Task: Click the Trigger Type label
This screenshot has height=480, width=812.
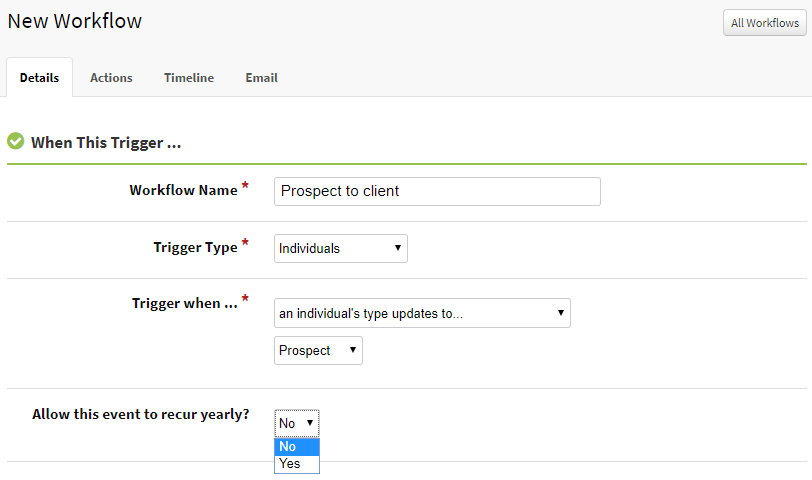Action: (x=195, y=248)
